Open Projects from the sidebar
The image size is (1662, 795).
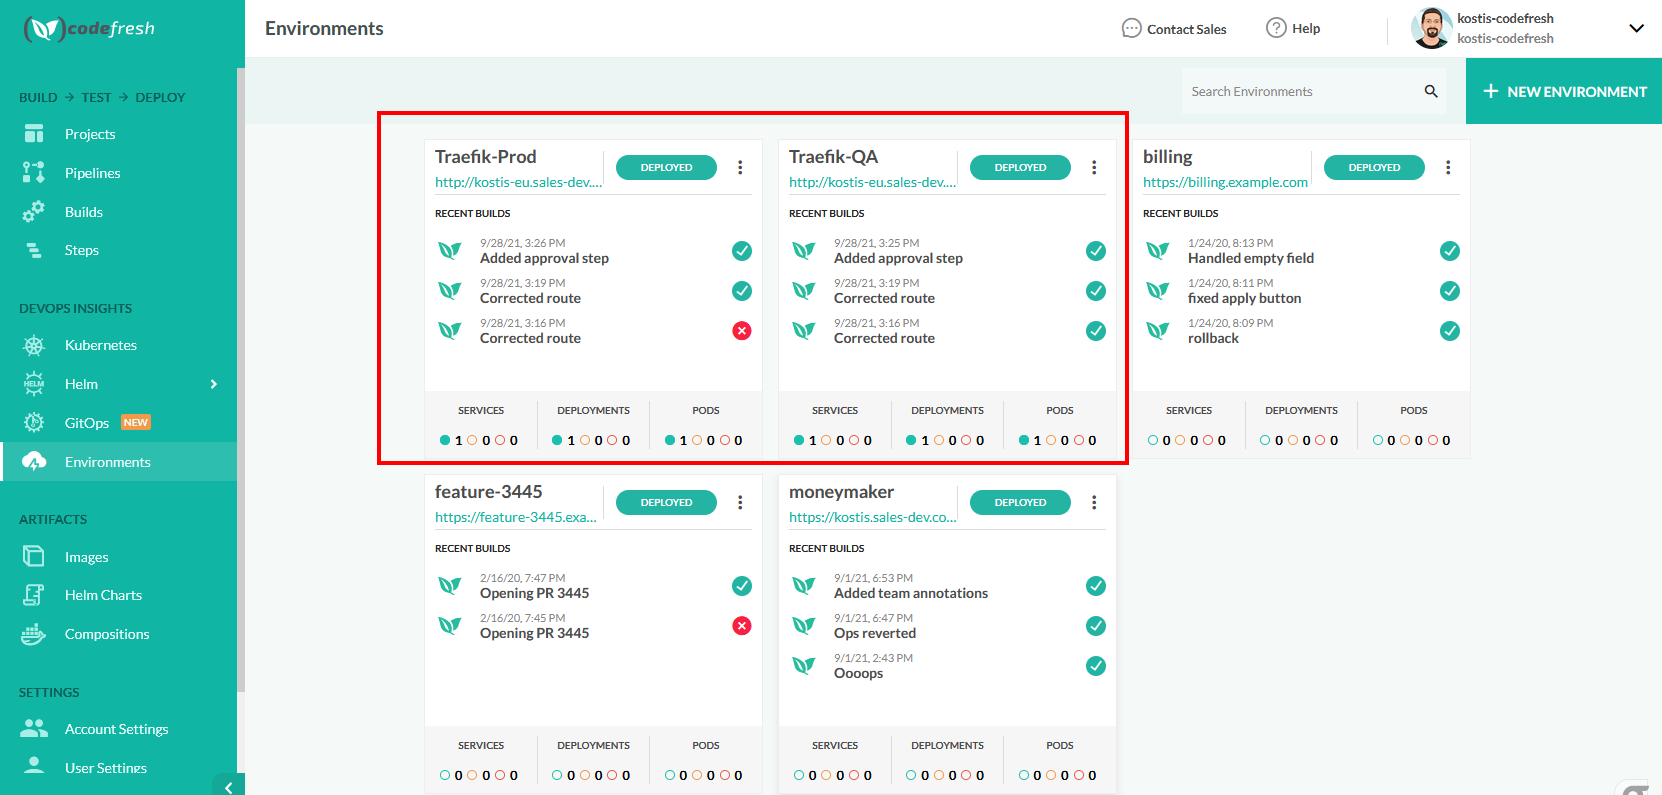(90, 134)
